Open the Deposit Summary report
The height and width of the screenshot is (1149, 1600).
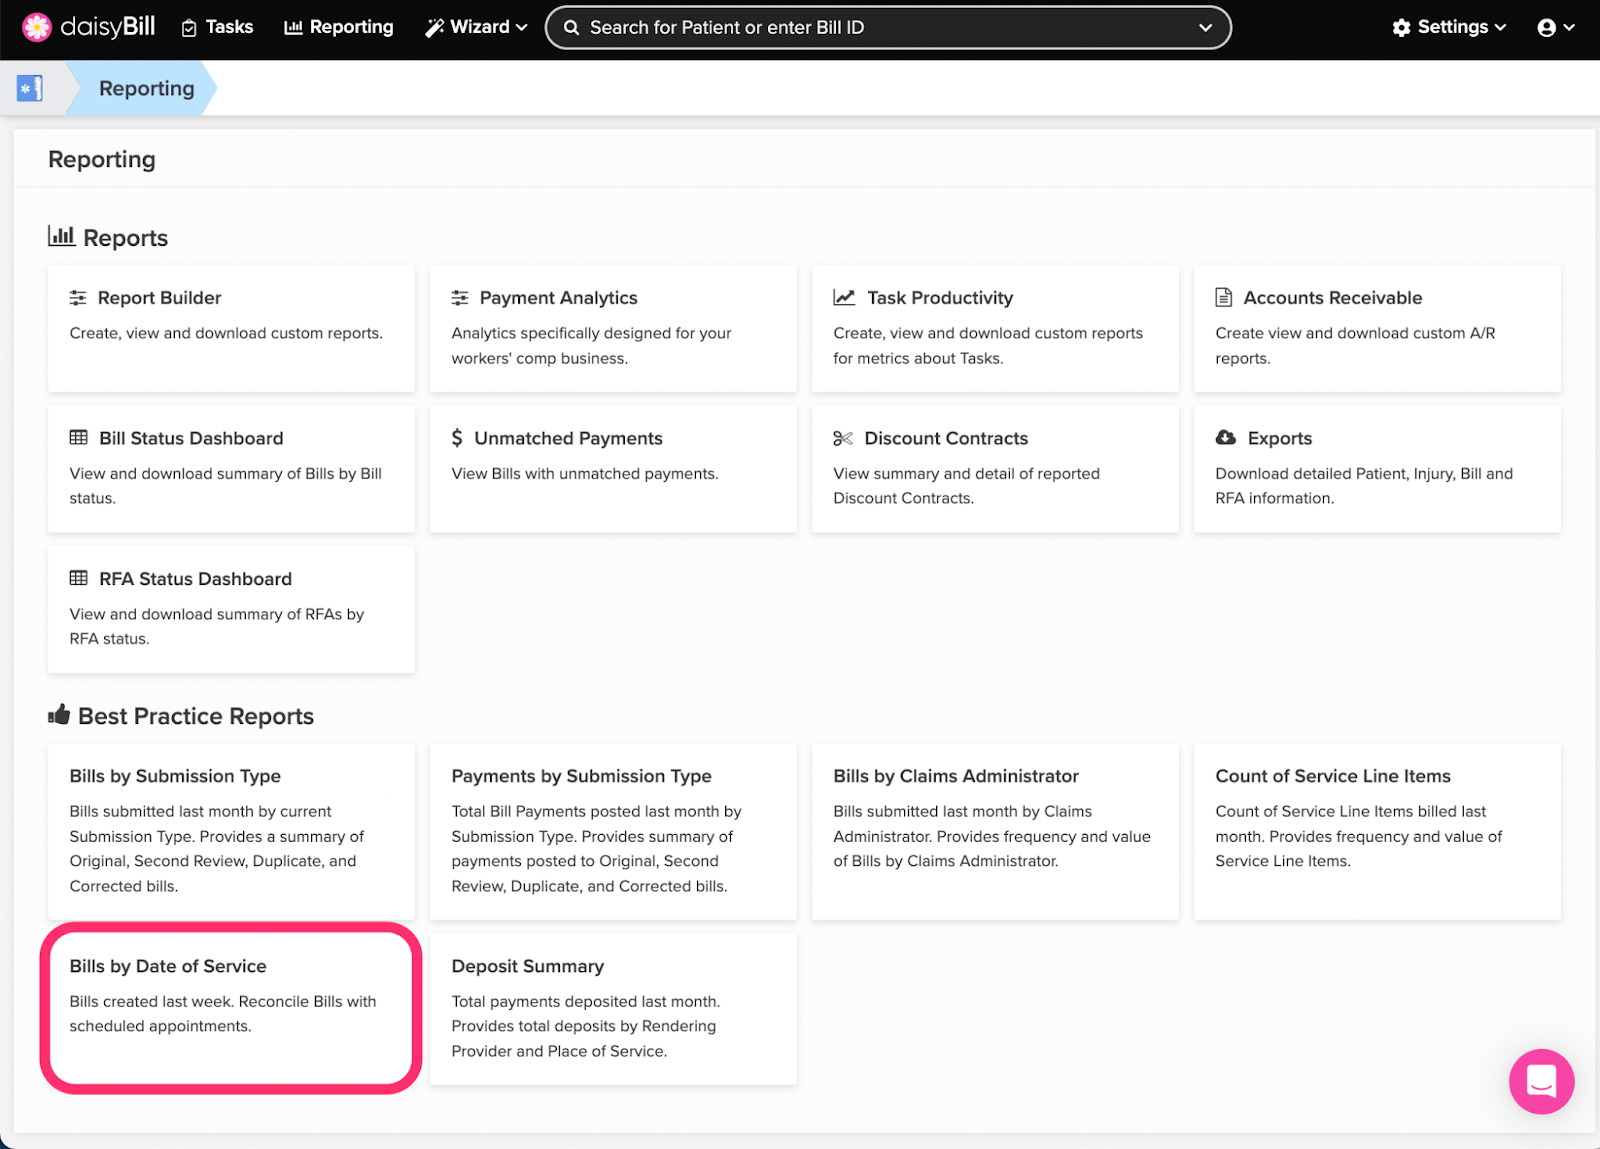(x=613, y=1008)
